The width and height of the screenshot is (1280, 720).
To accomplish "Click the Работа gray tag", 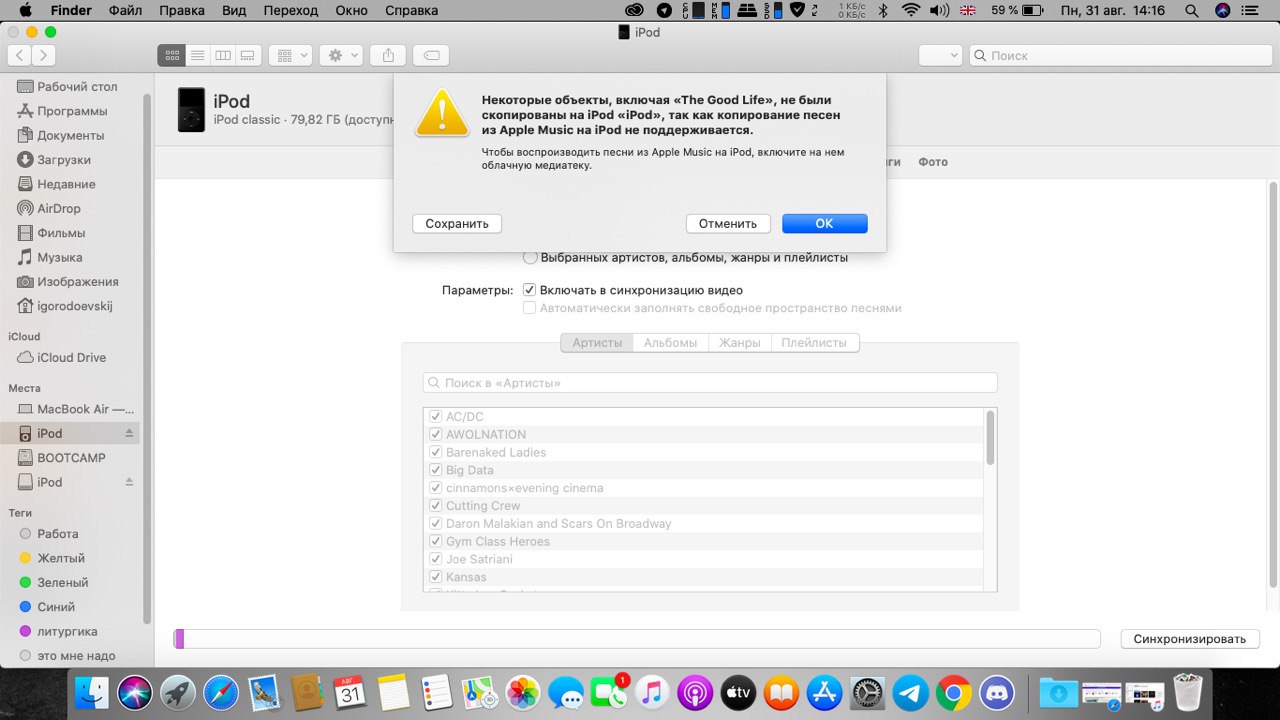I will coord(57,534).
